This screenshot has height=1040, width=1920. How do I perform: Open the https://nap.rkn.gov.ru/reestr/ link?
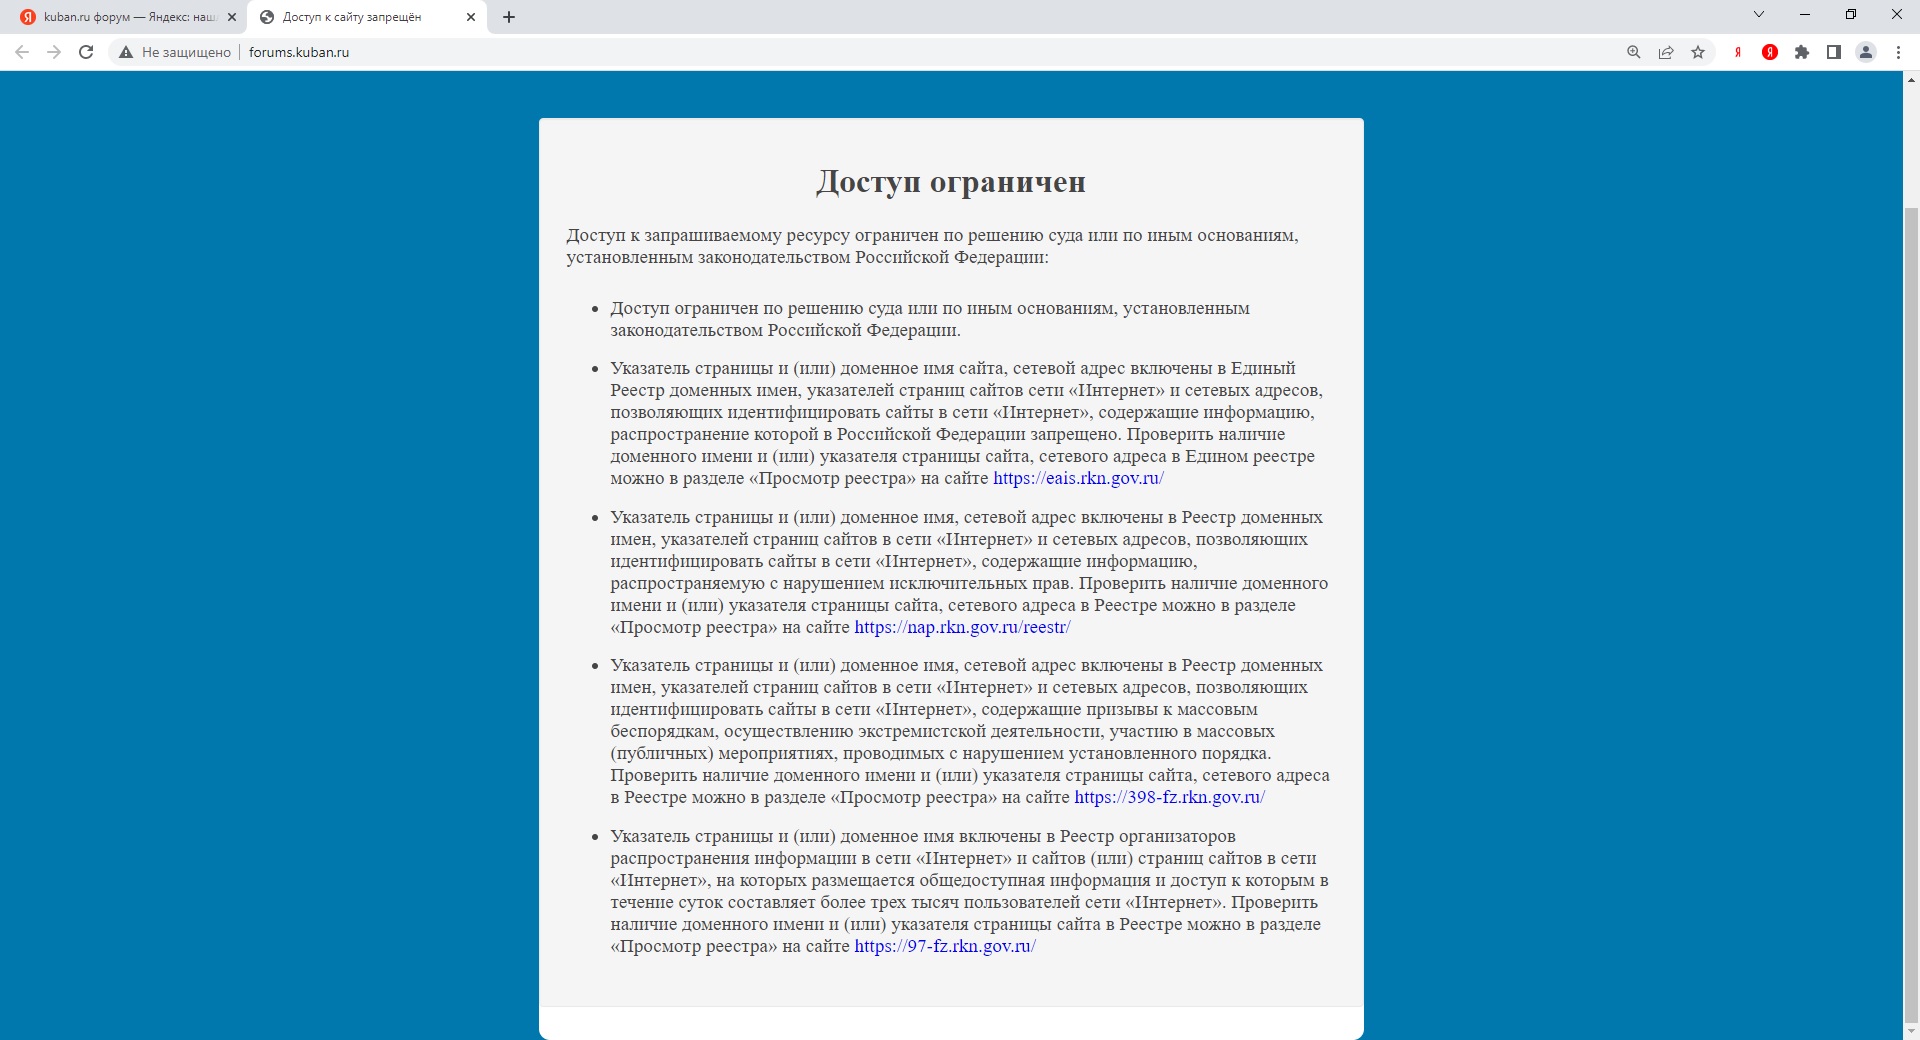[962, 627]
